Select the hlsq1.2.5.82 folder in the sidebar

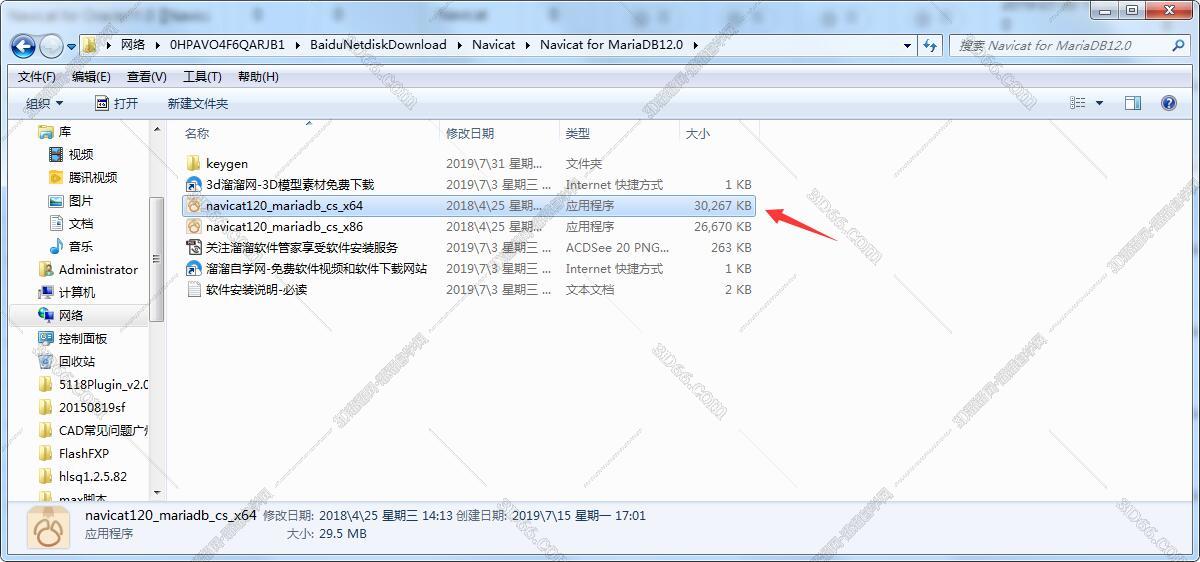coord(93,476)
